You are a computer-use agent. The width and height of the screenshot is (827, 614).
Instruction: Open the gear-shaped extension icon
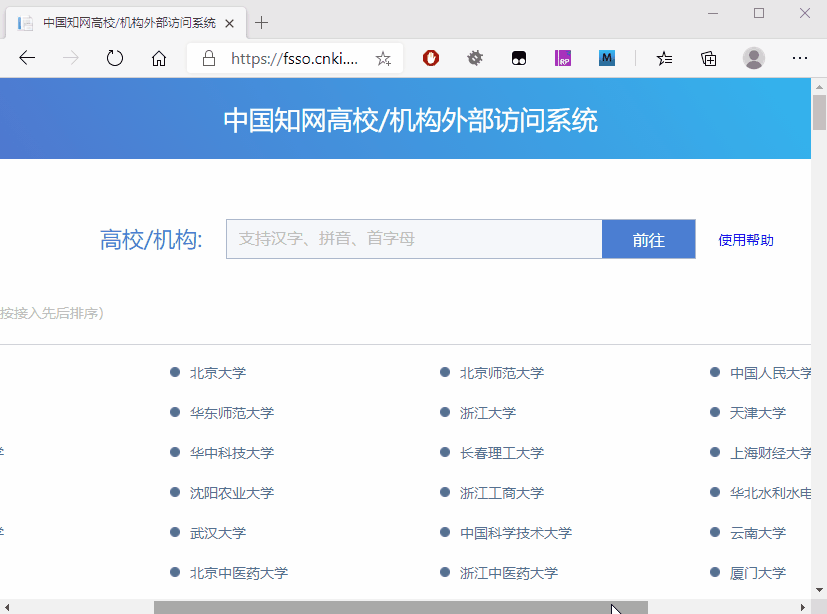[x=475, y=58]
